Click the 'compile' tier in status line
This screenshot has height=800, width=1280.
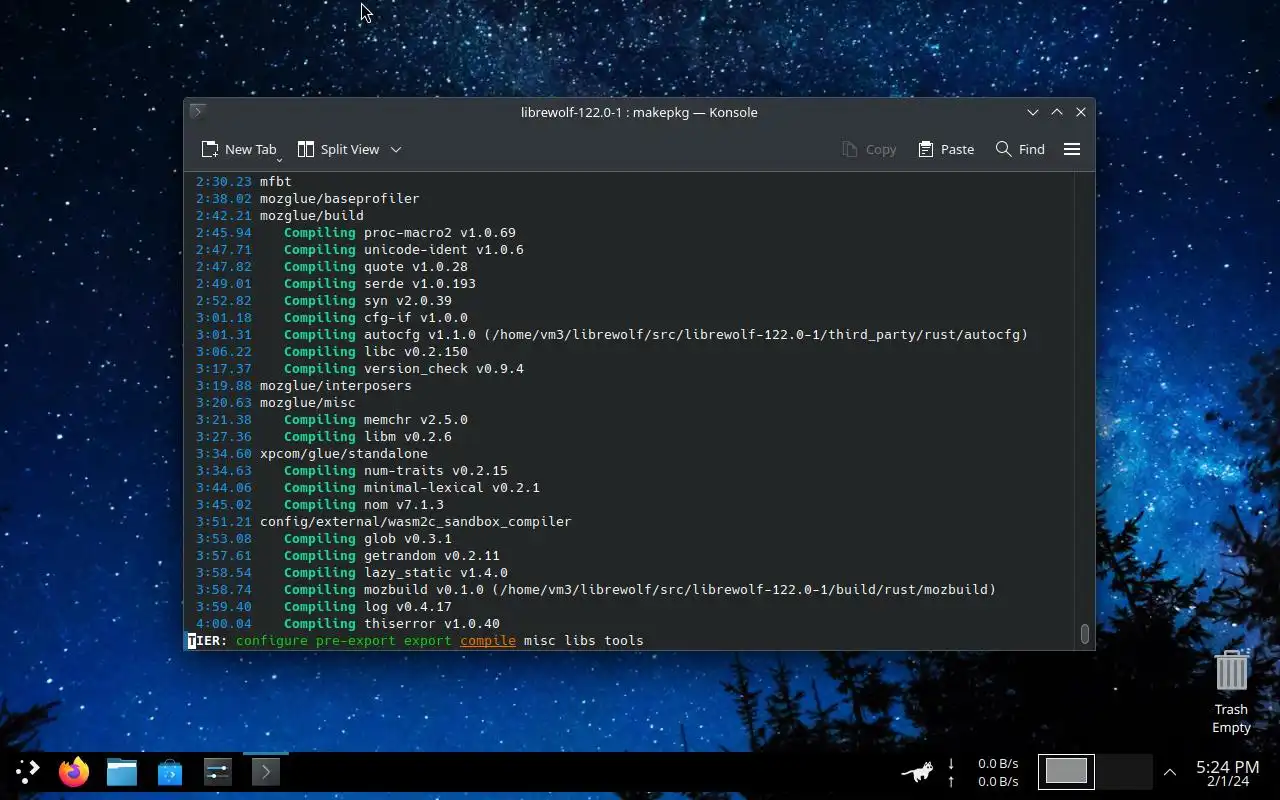click(x=488, y=640)
